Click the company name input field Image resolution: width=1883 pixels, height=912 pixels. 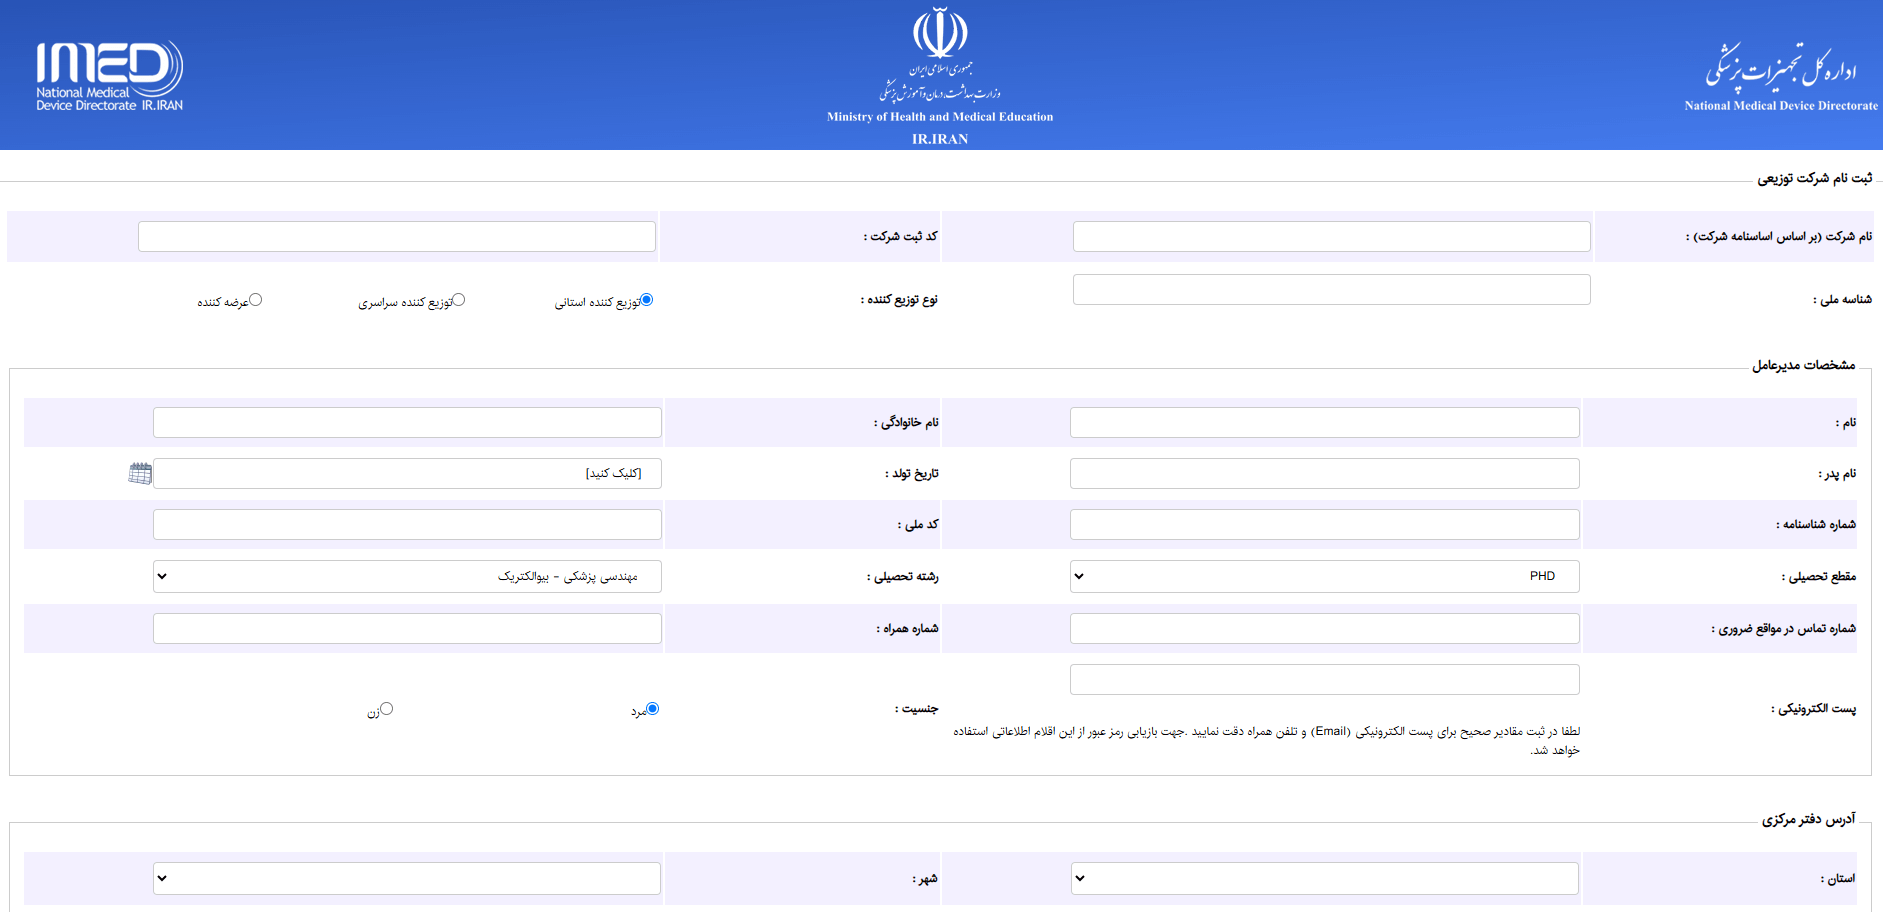(x=1331, y=237)
